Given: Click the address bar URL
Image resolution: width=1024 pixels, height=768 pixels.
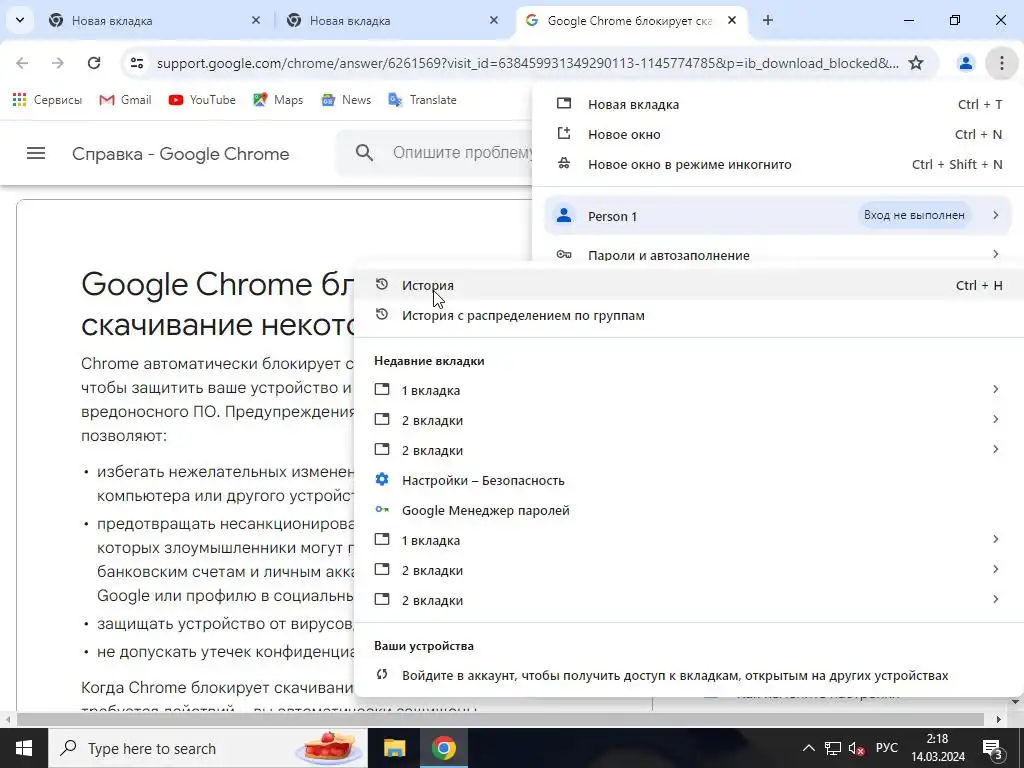Looking at the screenshot, I should [528, 63].
